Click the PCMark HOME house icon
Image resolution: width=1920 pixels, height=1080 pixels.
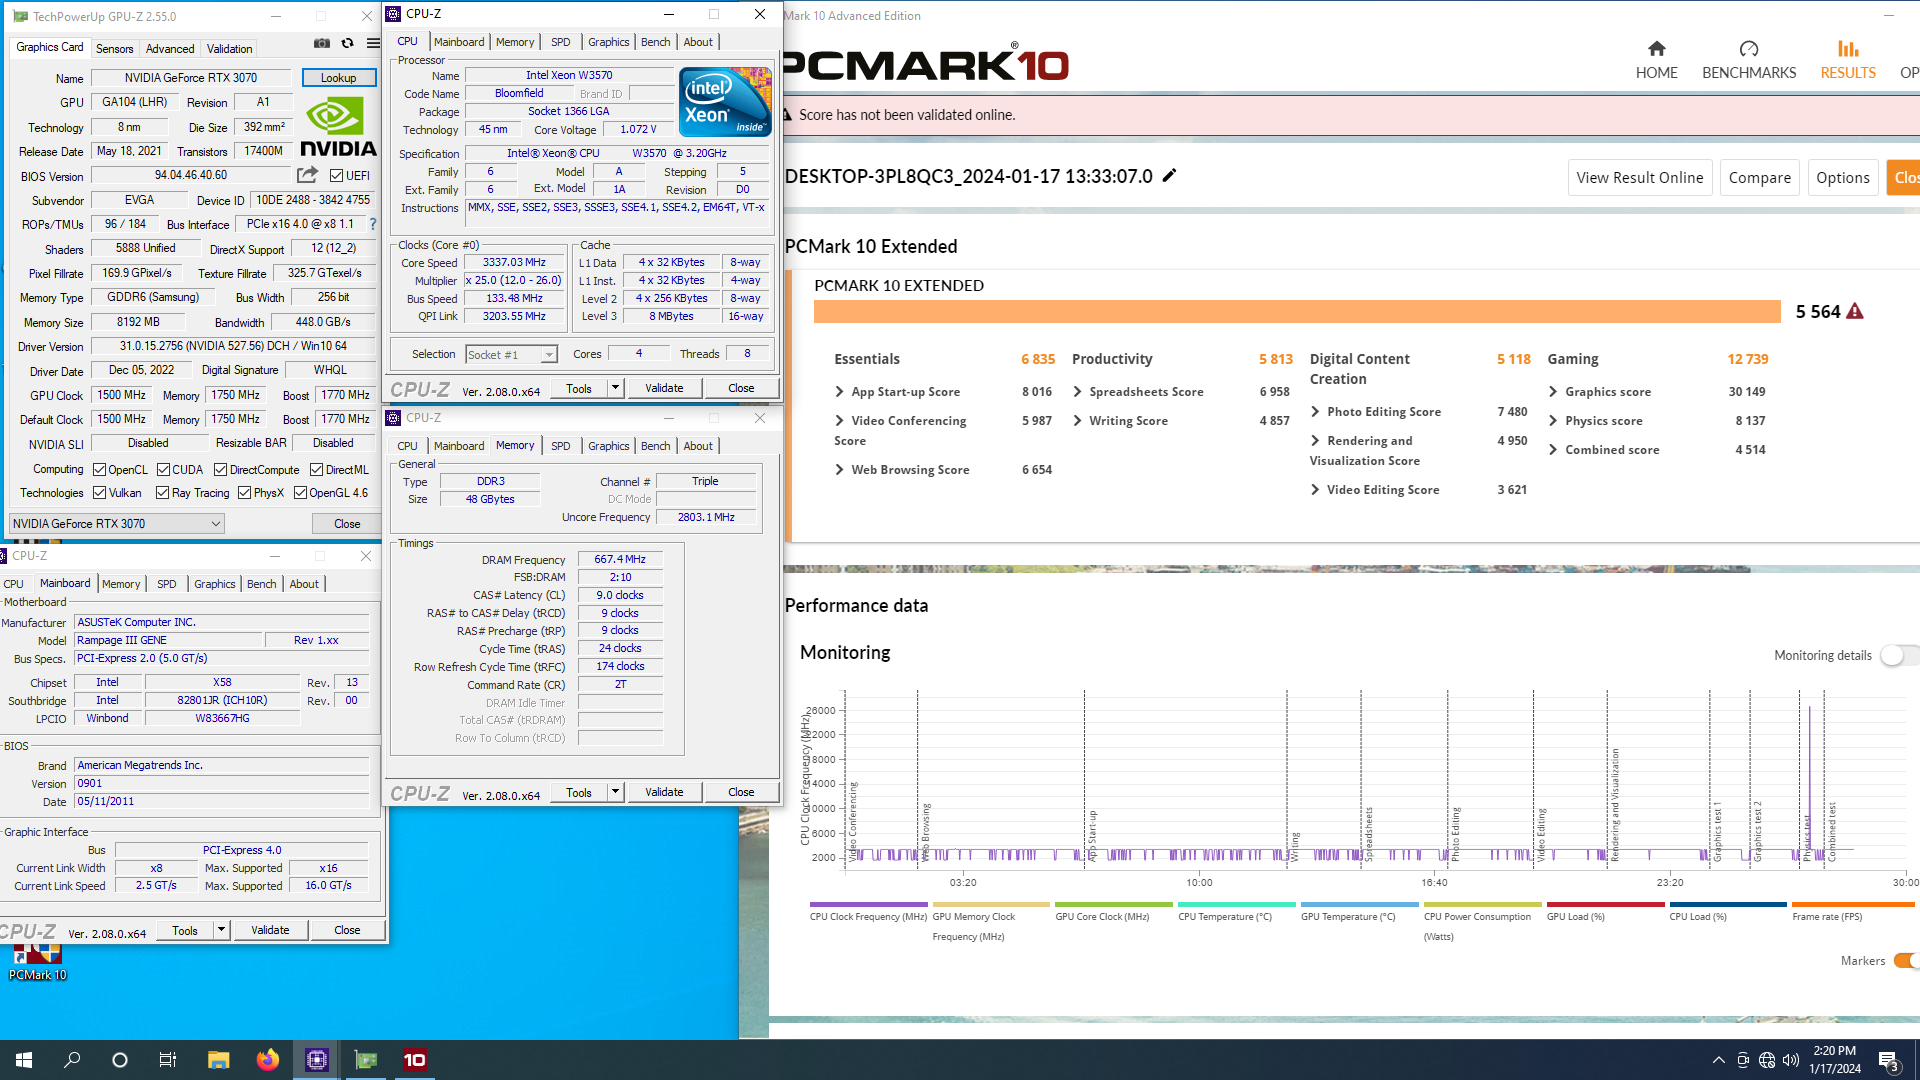(x=1657, y=49)
